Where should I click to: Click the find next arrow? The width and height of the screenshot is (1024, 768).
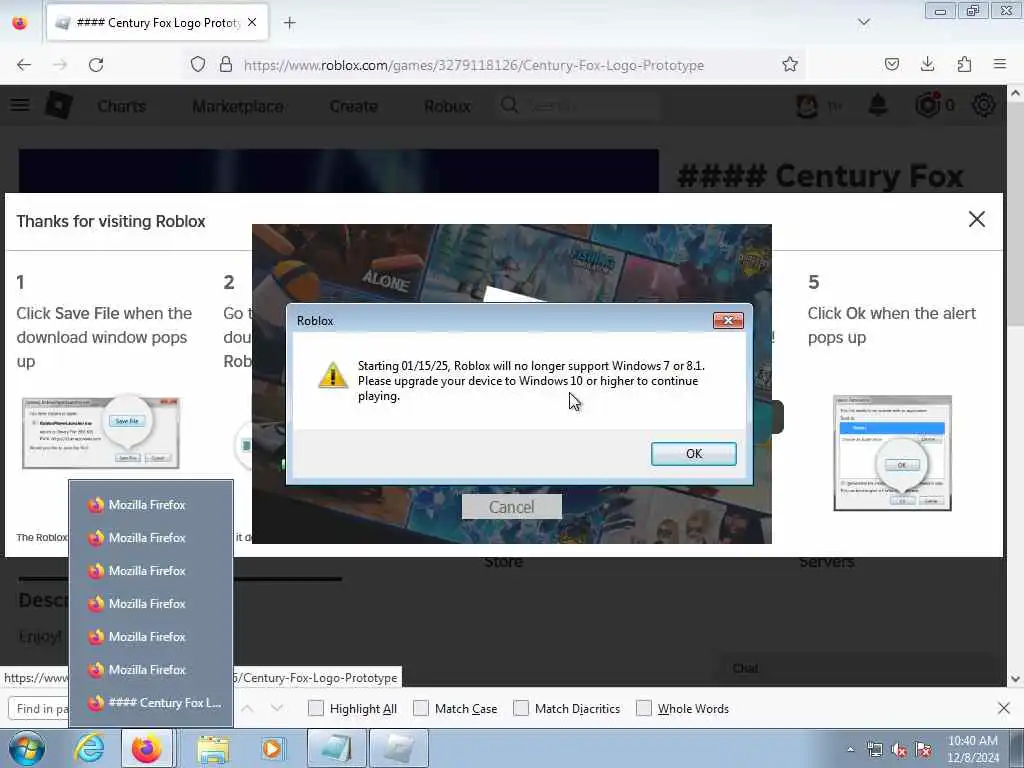(277, 708)
